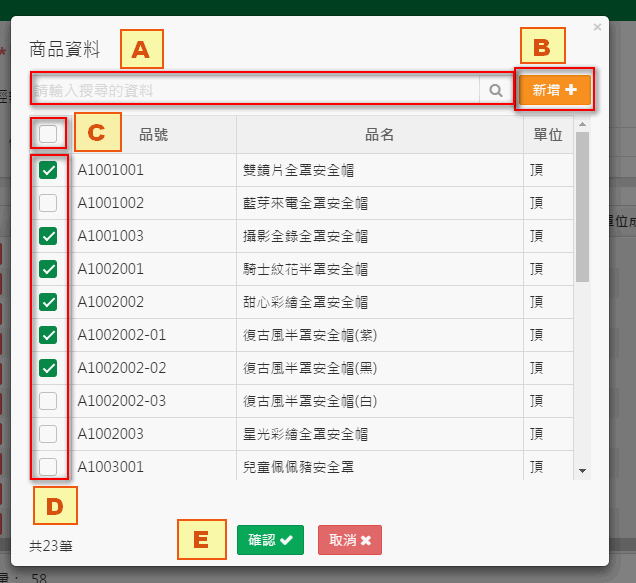Viewport: 636px width, 583px height.
Task: Click product code A1001003
Action: tap(110, 236)
